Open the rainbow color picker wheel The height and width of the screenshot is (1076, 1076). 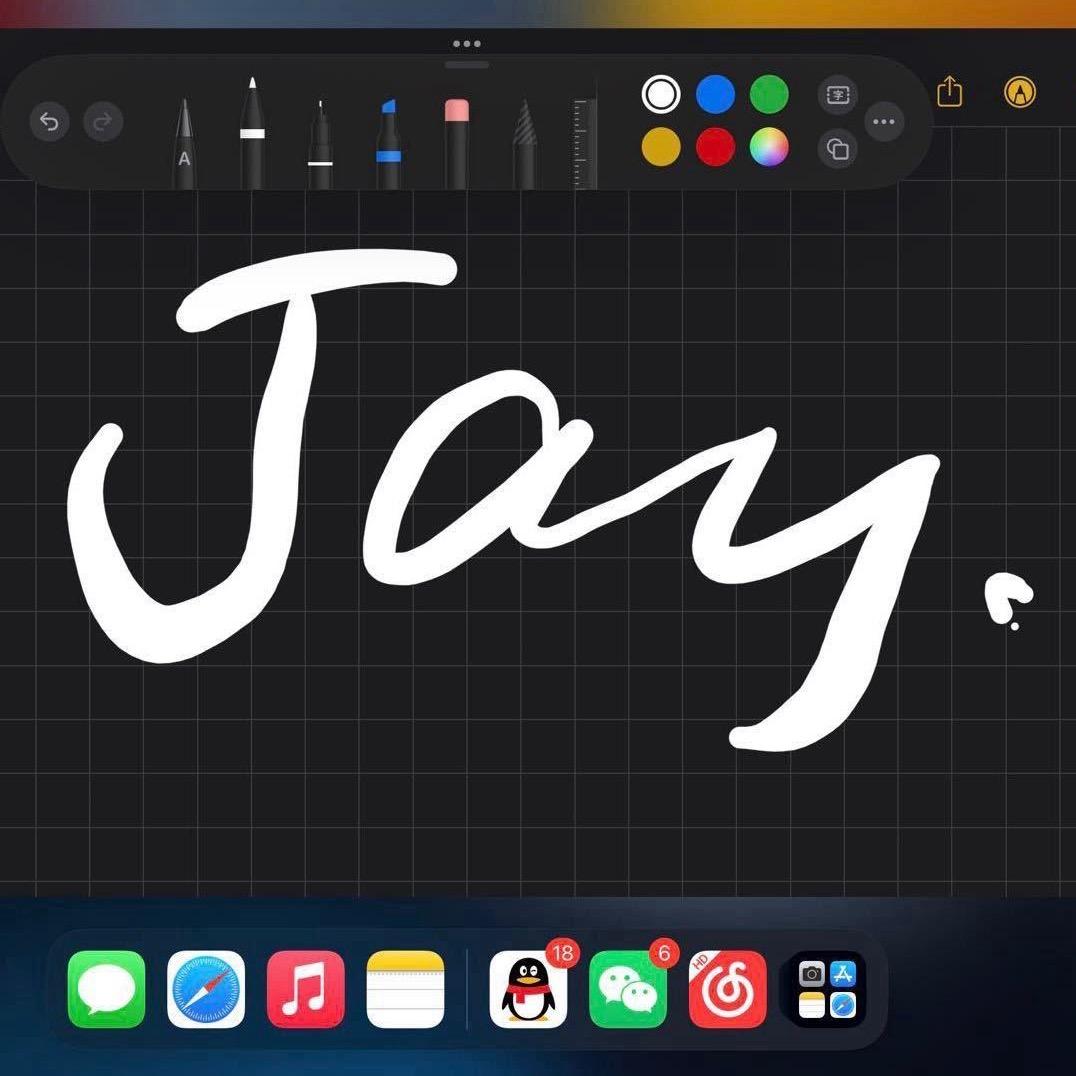tap(769, 148)
